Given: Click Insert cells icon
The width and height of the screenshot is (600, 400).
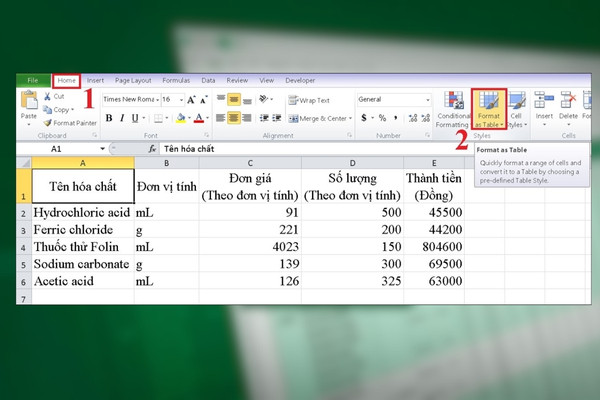Looking at the screenshot, I should tap(544, 100).
